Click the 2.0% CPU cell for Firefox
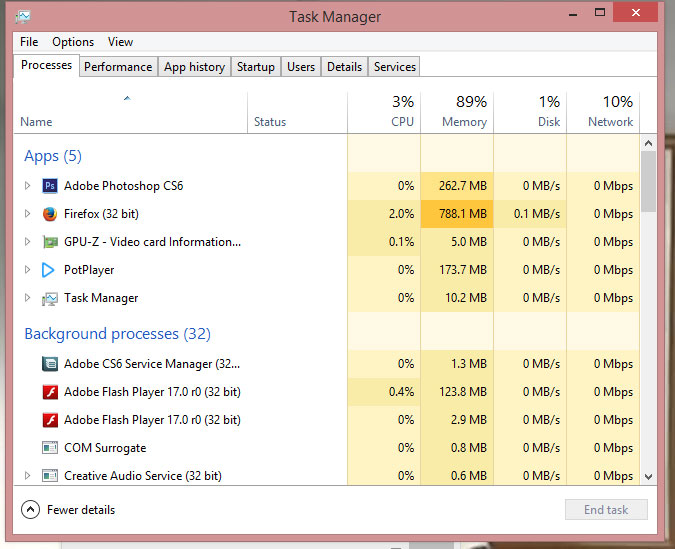 [384, 214]
